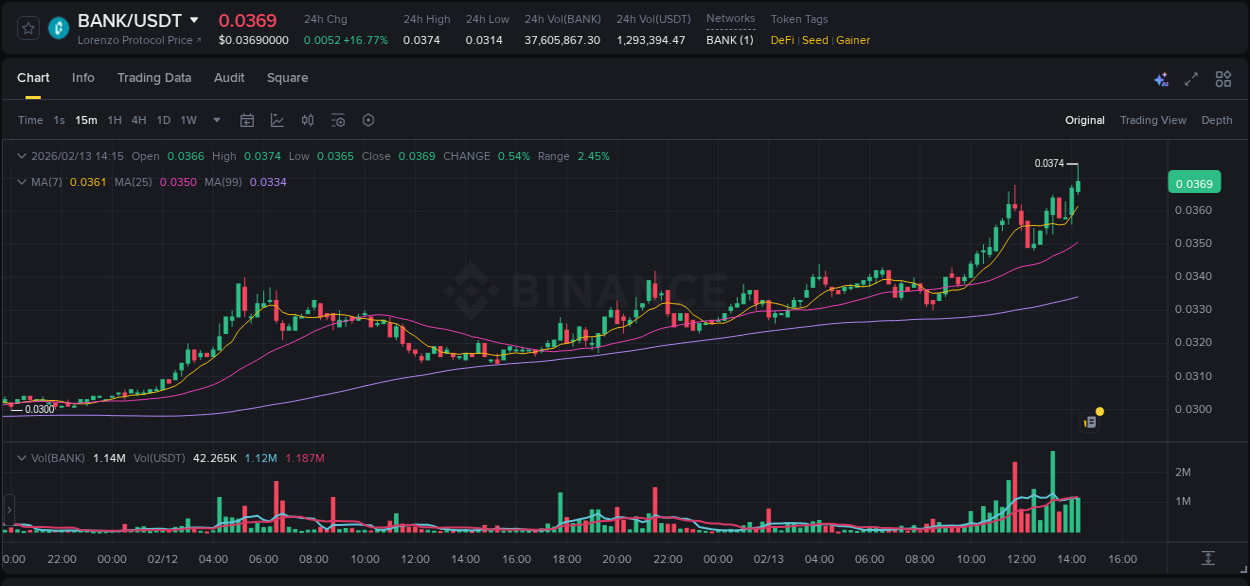This screenshot has width=1250, height=586.
Task: Click the favorite star icon
Action: pos(26,28)
